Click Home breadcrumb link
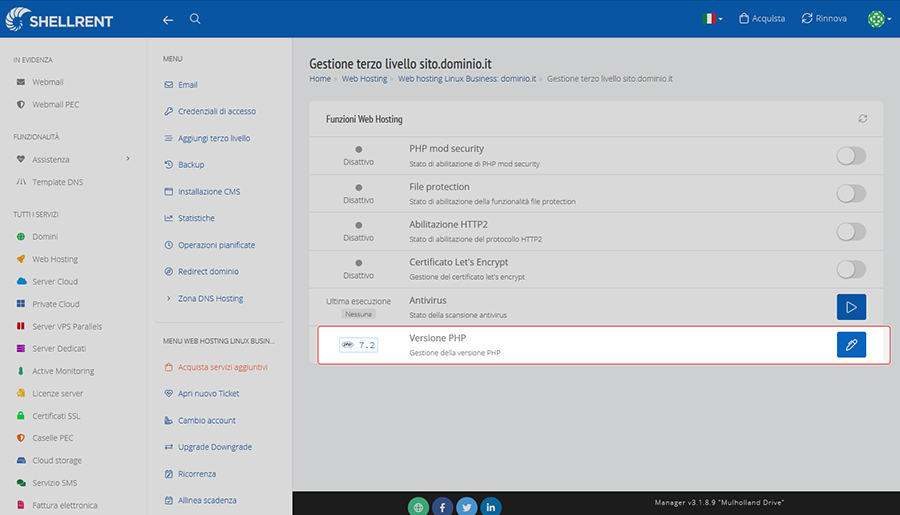 click(320, 79)
